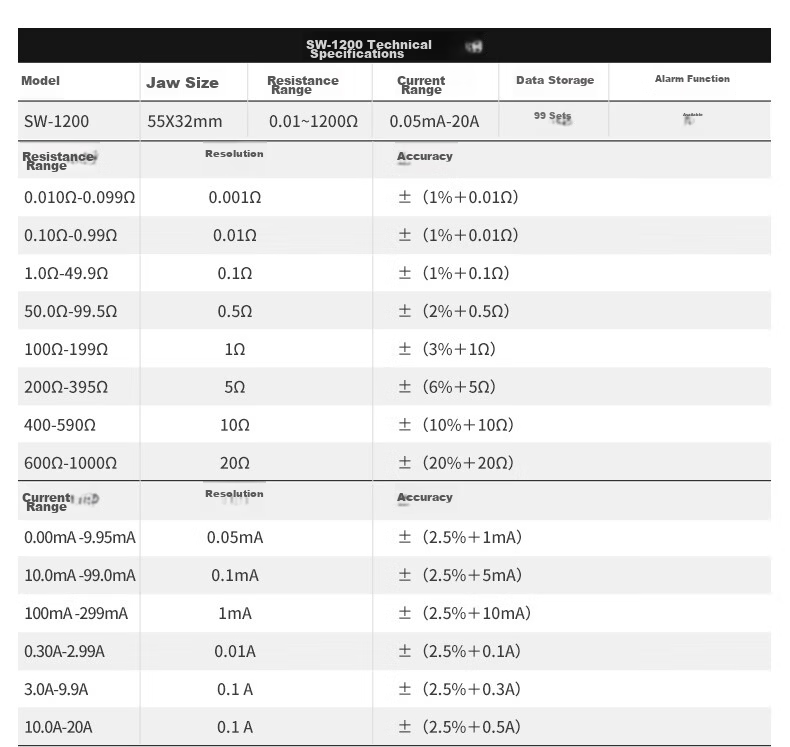Click the 0.10Ω-0.99Ω range cell
Viewport: 790px width, 747px height.
(71, 235)
